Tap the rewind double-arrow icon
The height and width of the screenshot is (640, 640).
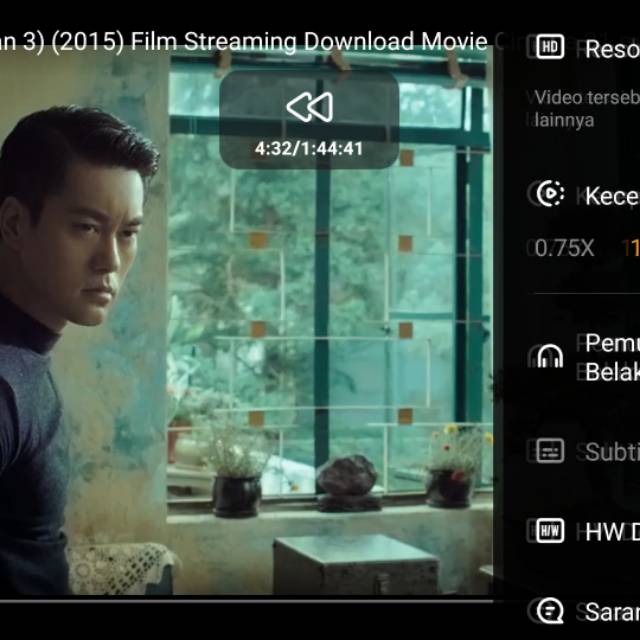[x=309, y=107]
